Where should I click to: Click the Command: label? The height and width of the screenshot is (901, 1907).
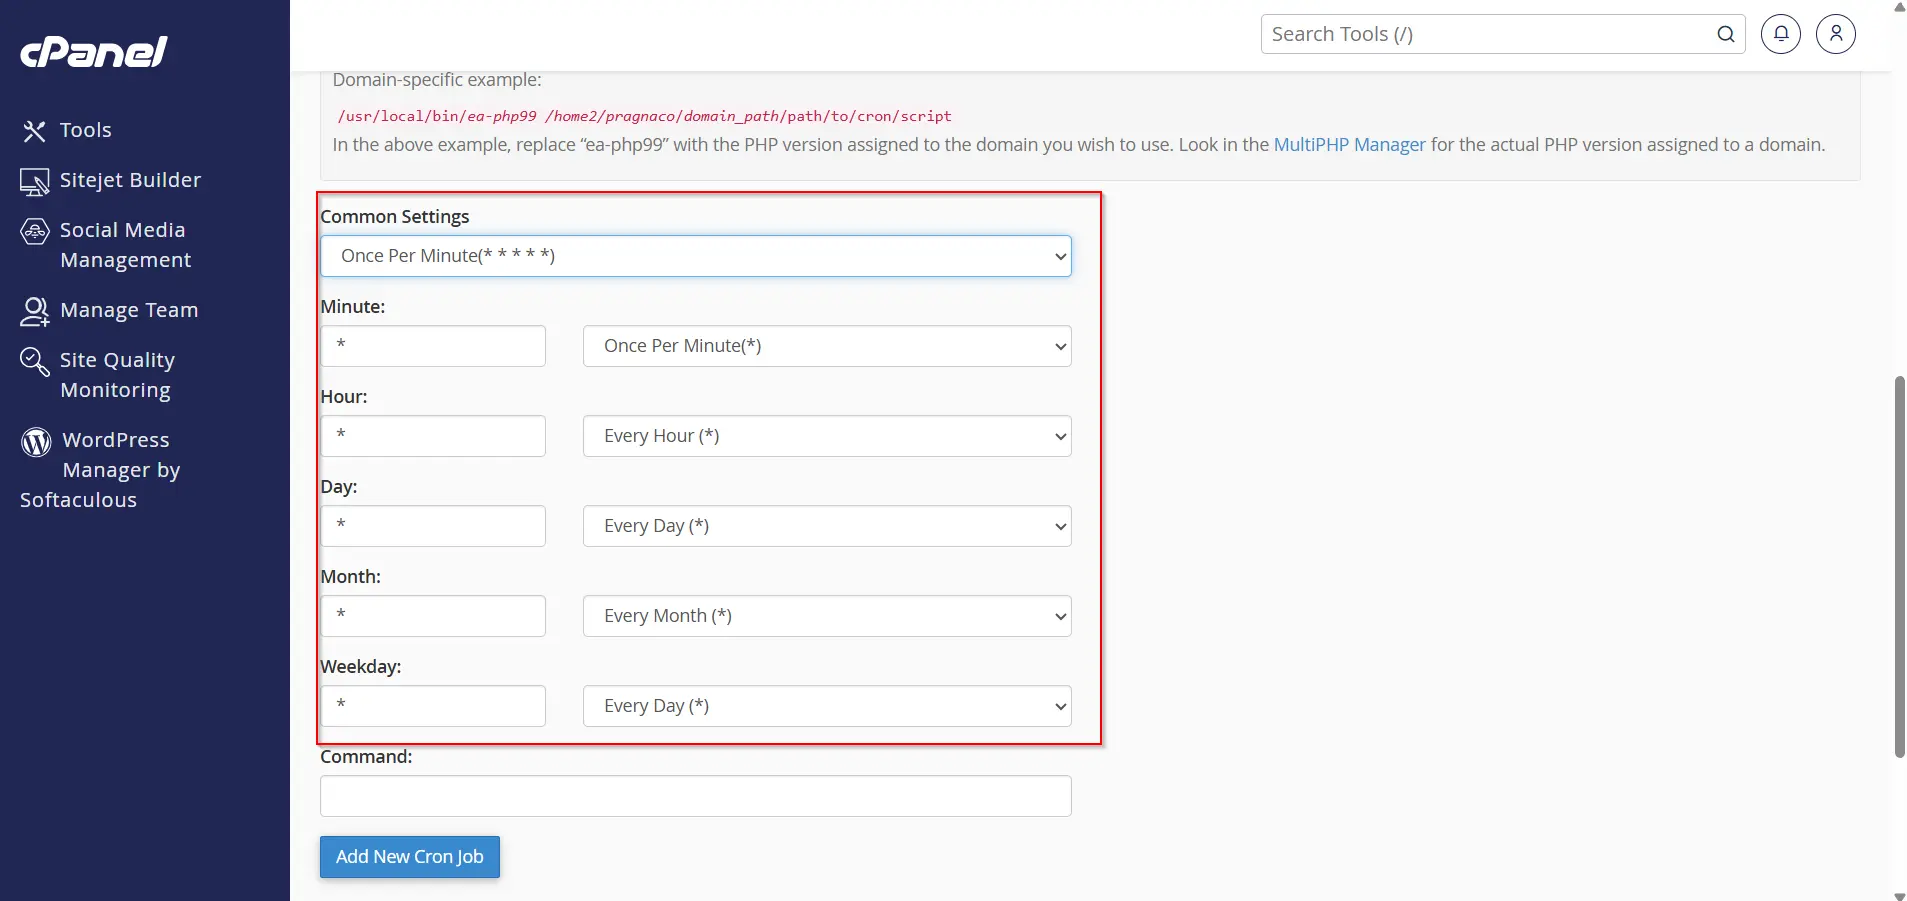tap(366, 757)
